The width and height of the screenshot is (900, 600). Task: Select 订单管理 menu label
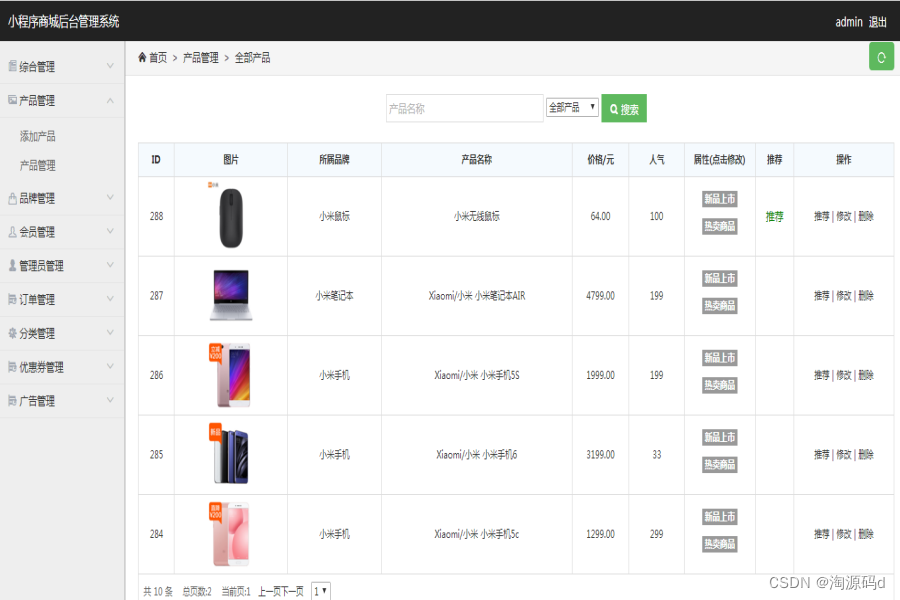(x=37, y=299)
